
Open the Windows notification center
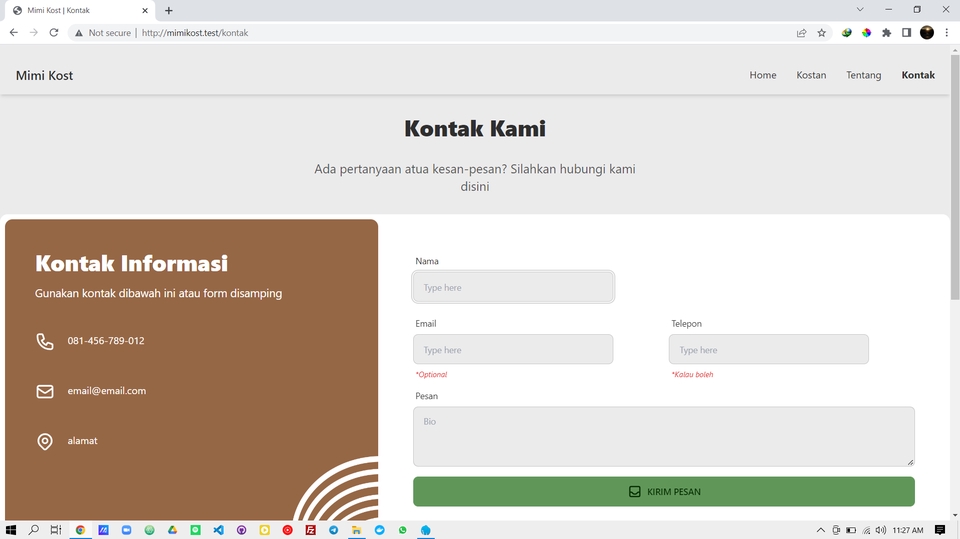pos(940,530)
